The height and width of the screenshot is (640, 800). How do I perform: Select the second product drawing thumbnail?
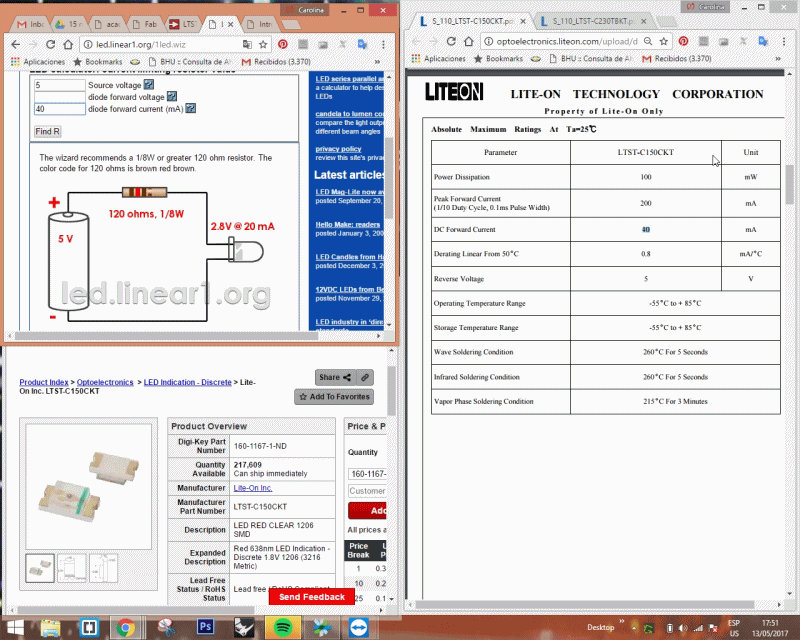coord(71,568)
